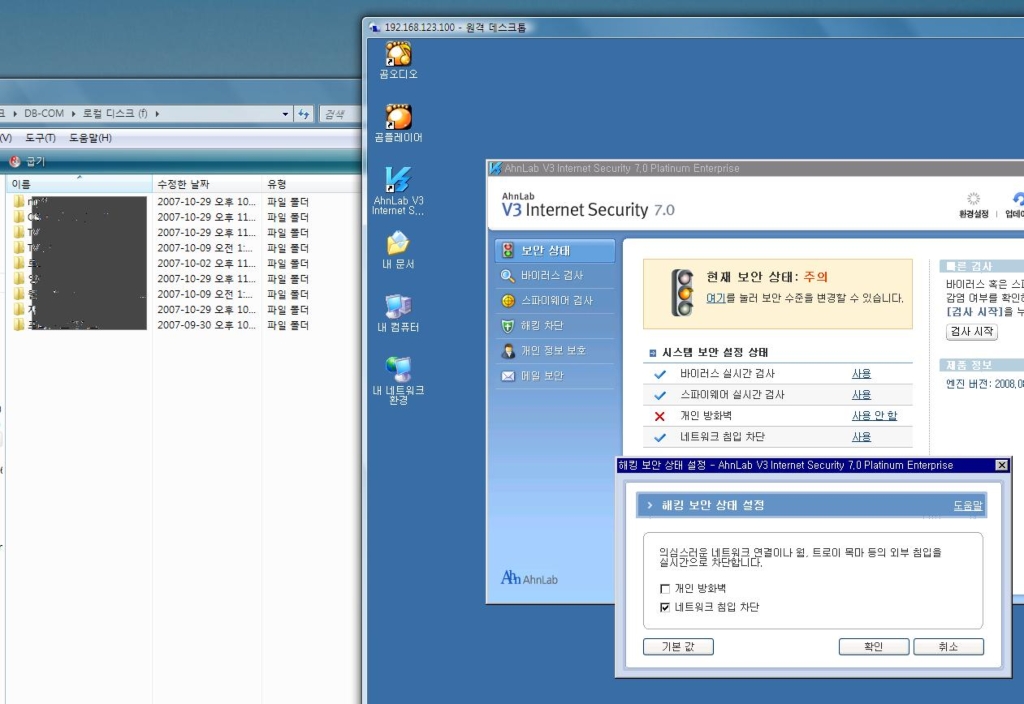The image size is (1024, 704).
Task: Click the red X icon beside 개인 방화벽 status
Action: (660, 416)
